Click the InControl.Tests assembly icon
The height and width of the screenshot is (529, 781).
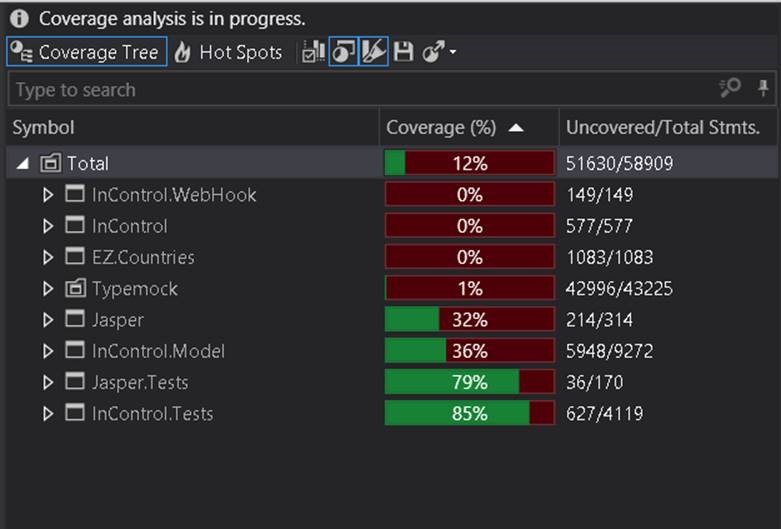(75, 413)
